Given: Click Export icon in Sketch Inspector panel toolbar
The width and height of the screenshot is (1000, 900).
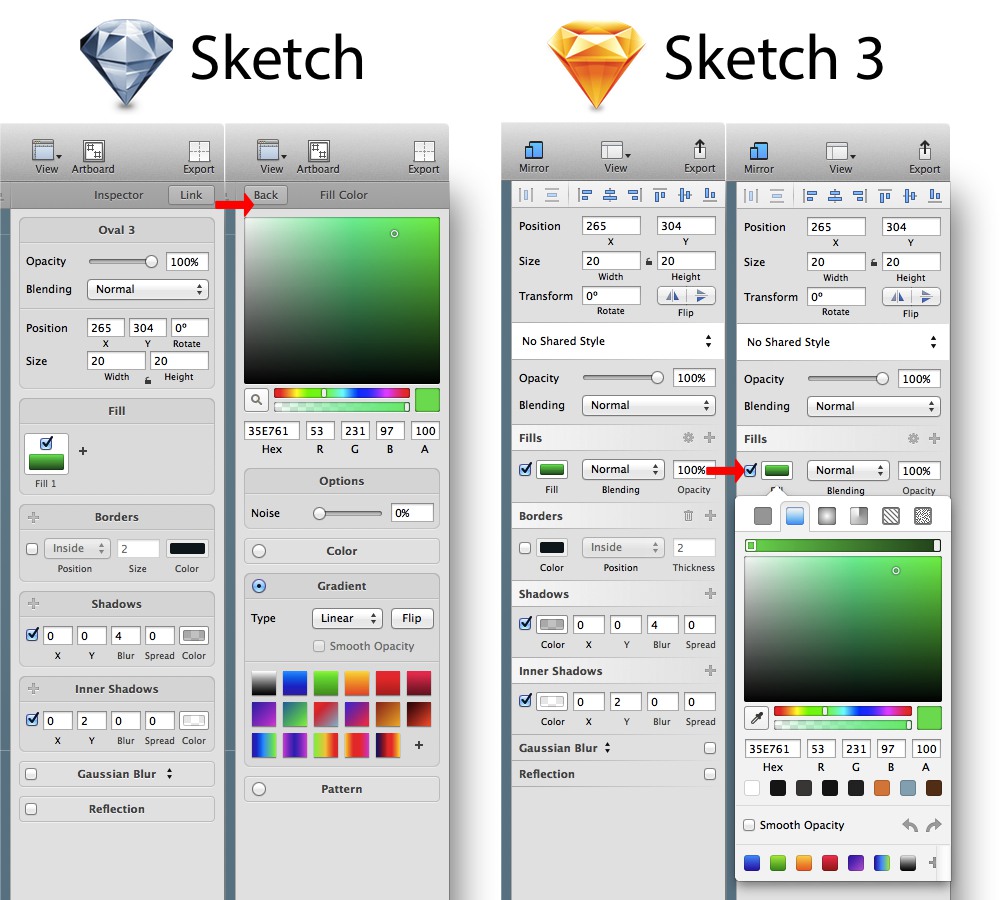Looking at the screenshot, I should 199,151.
